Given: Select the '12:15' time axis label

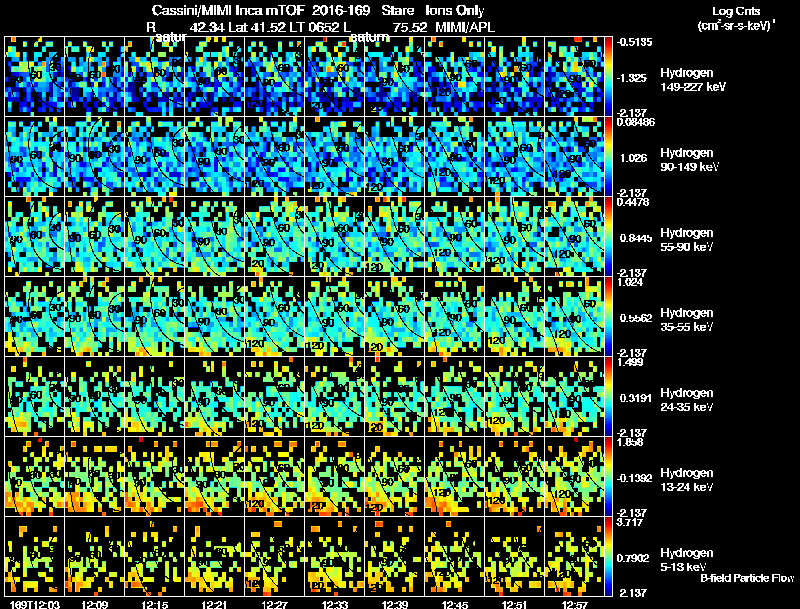Looking at the screenshot, I should coord(155,605).
